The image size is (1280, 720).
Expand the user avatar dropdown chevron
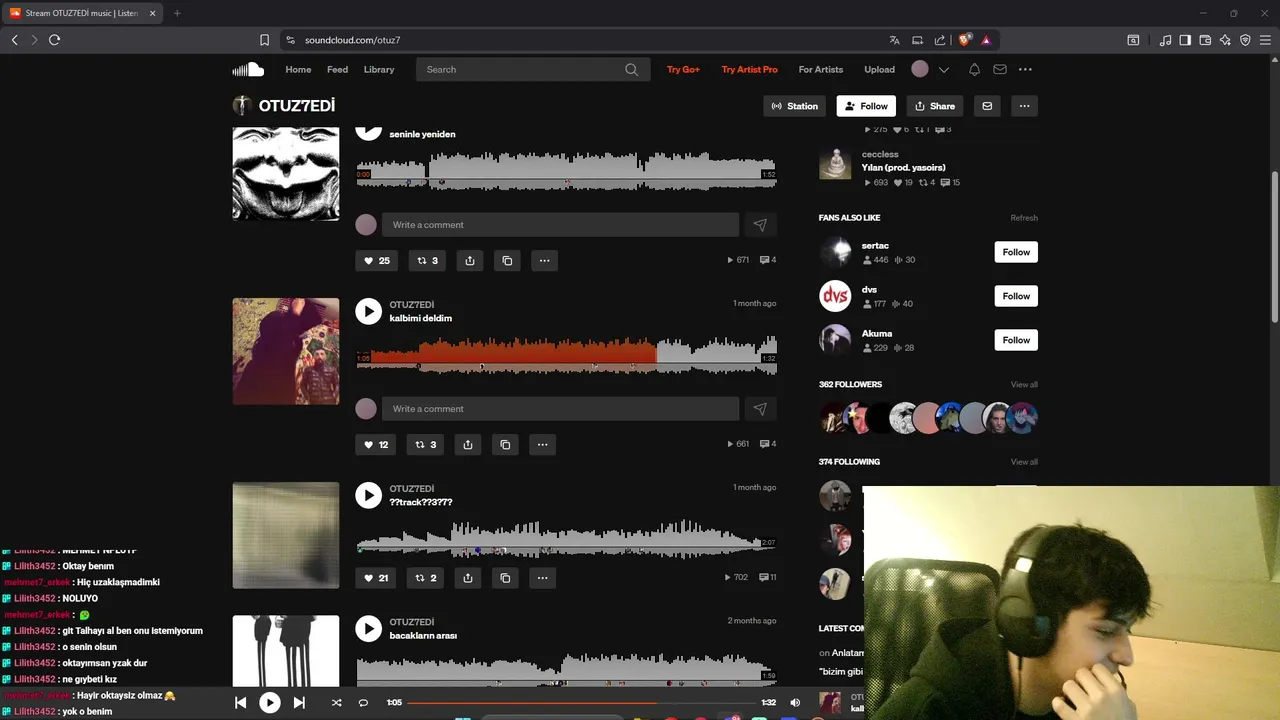[943, 70]
